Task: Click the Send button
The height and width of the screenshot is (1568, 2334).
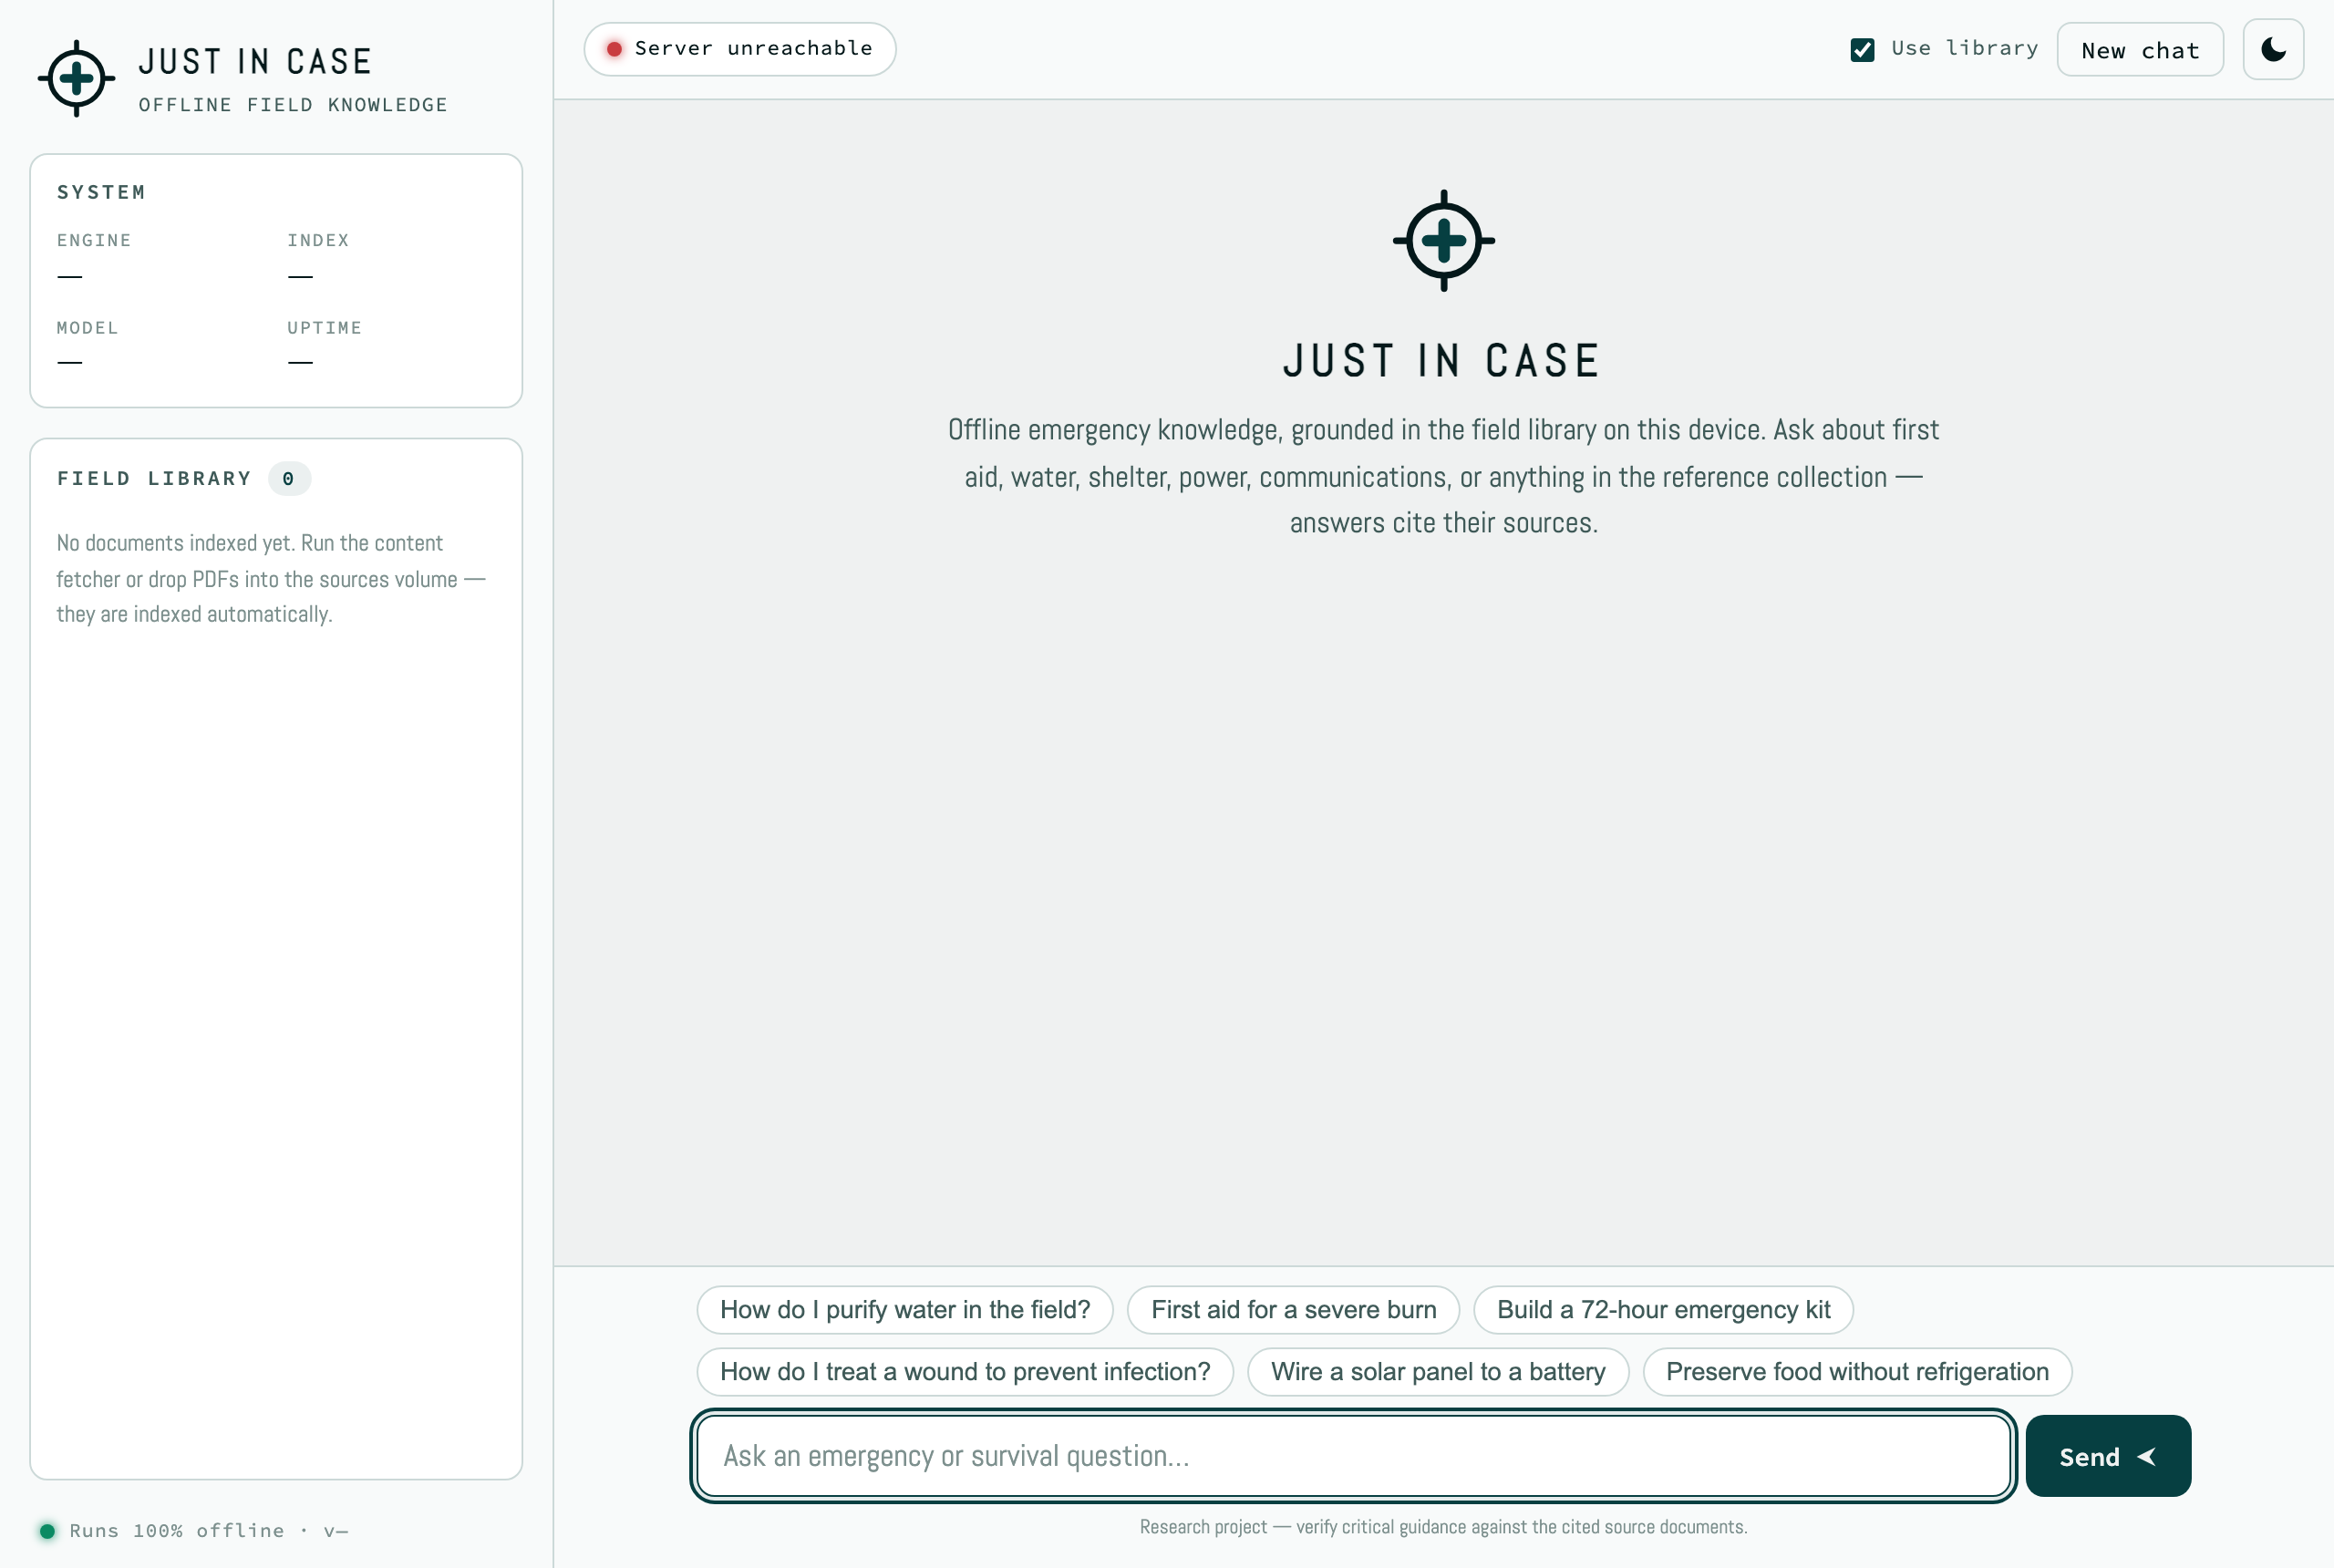Action: [2108, 1456]
